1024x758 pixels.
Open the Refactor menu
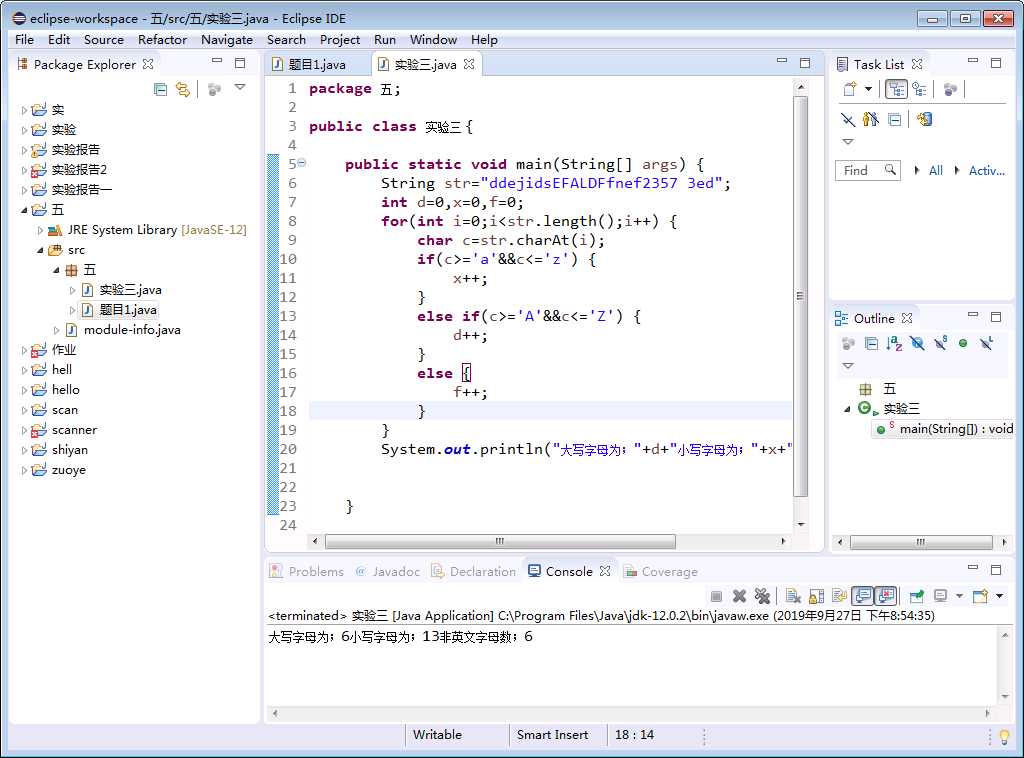(x=162, y=40)
